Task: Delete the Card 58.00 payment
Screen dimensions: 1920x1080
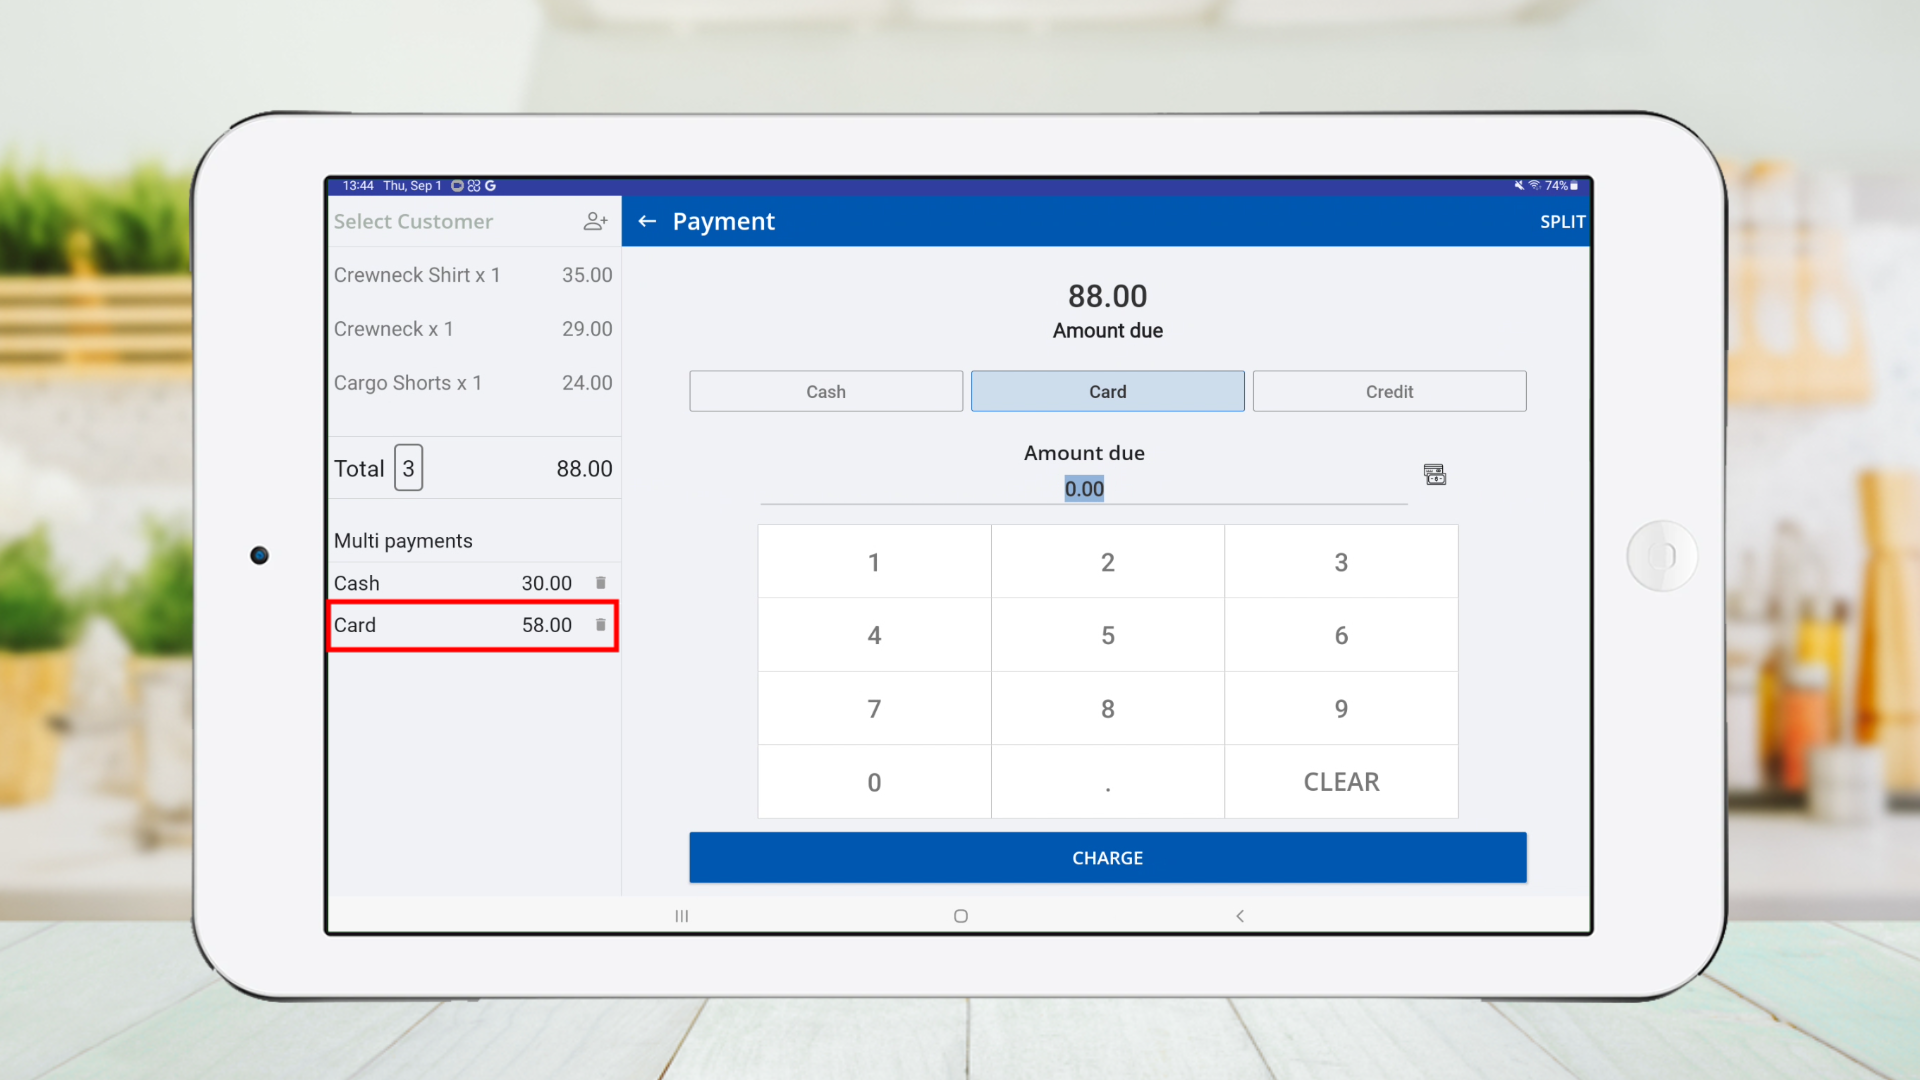Action: 601,625
